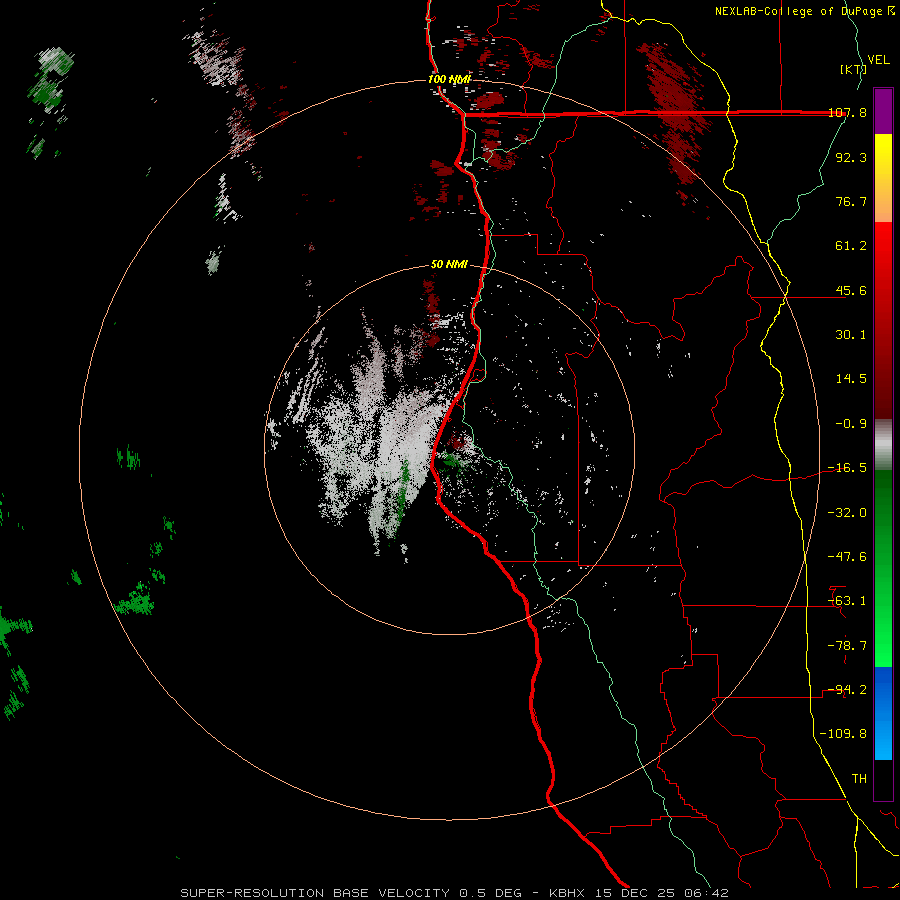Click the -94.2 velocity scale value
Image resolution: width=900 pixels, height=900 pixels.
pyautogui.click(x=847, y=690)
